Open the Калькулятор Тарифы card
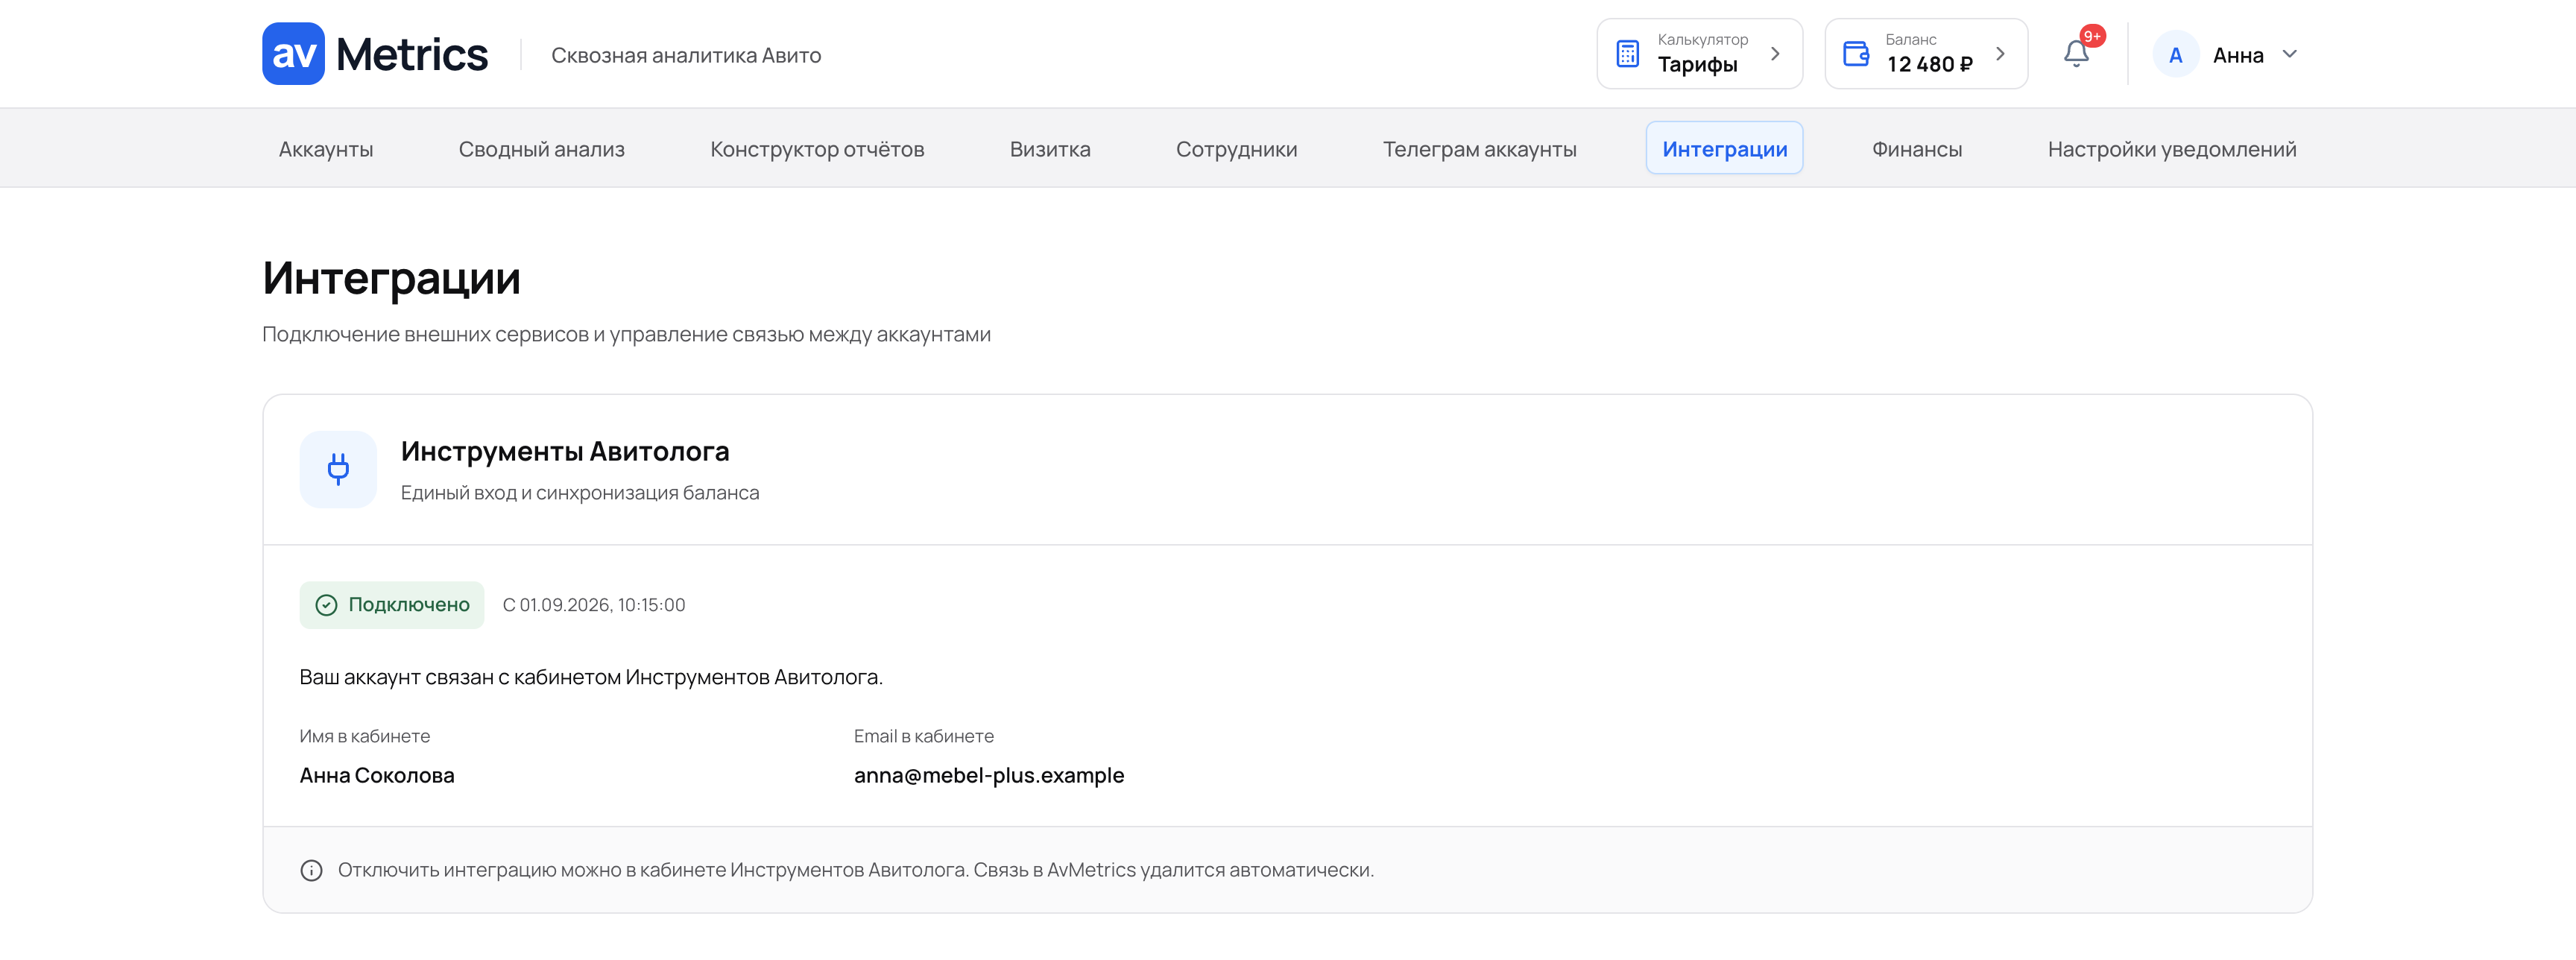 (x=1699, y=54)
